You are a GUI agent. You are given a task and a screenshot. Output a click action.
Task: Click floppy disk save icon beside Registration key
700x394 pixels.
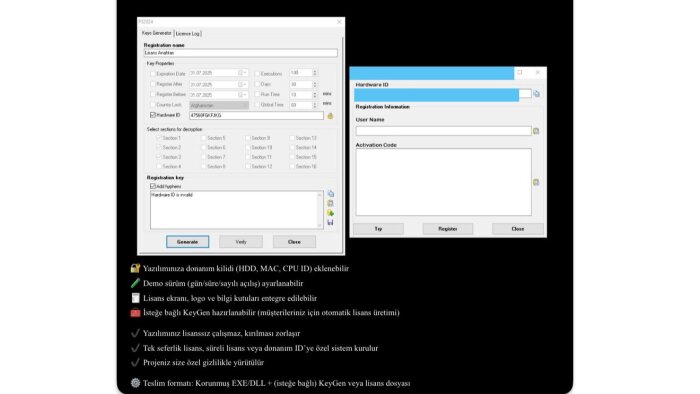[x=330, y=222]
